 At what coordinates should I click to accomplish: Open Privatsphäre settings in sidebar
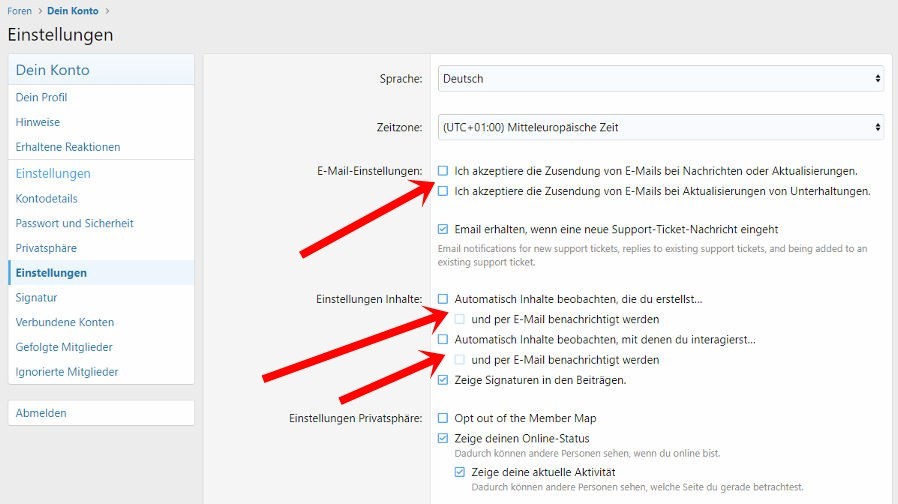click(101, 248)
